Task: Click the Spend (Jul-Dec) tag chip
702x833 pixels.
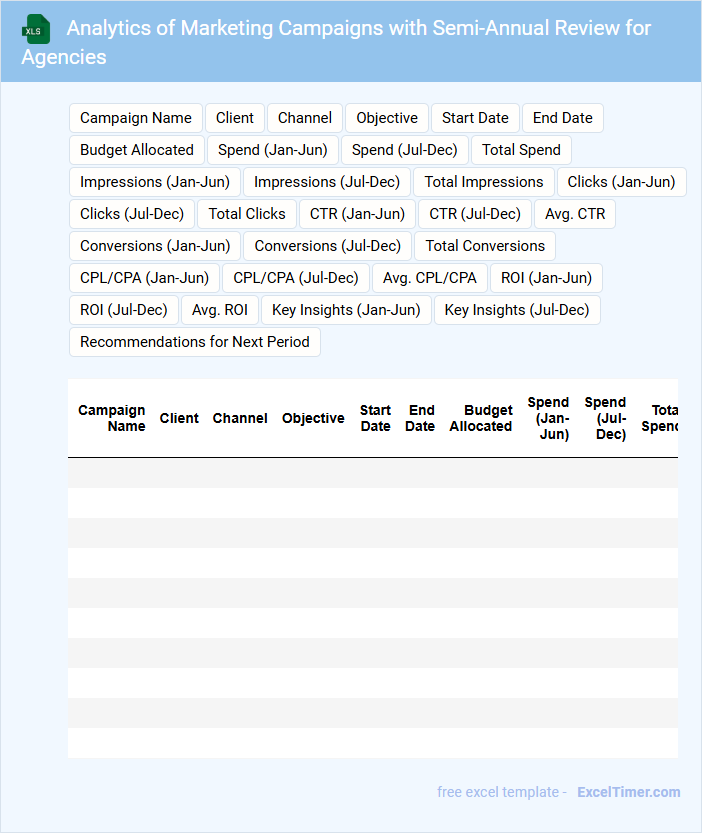Action: 404,150
